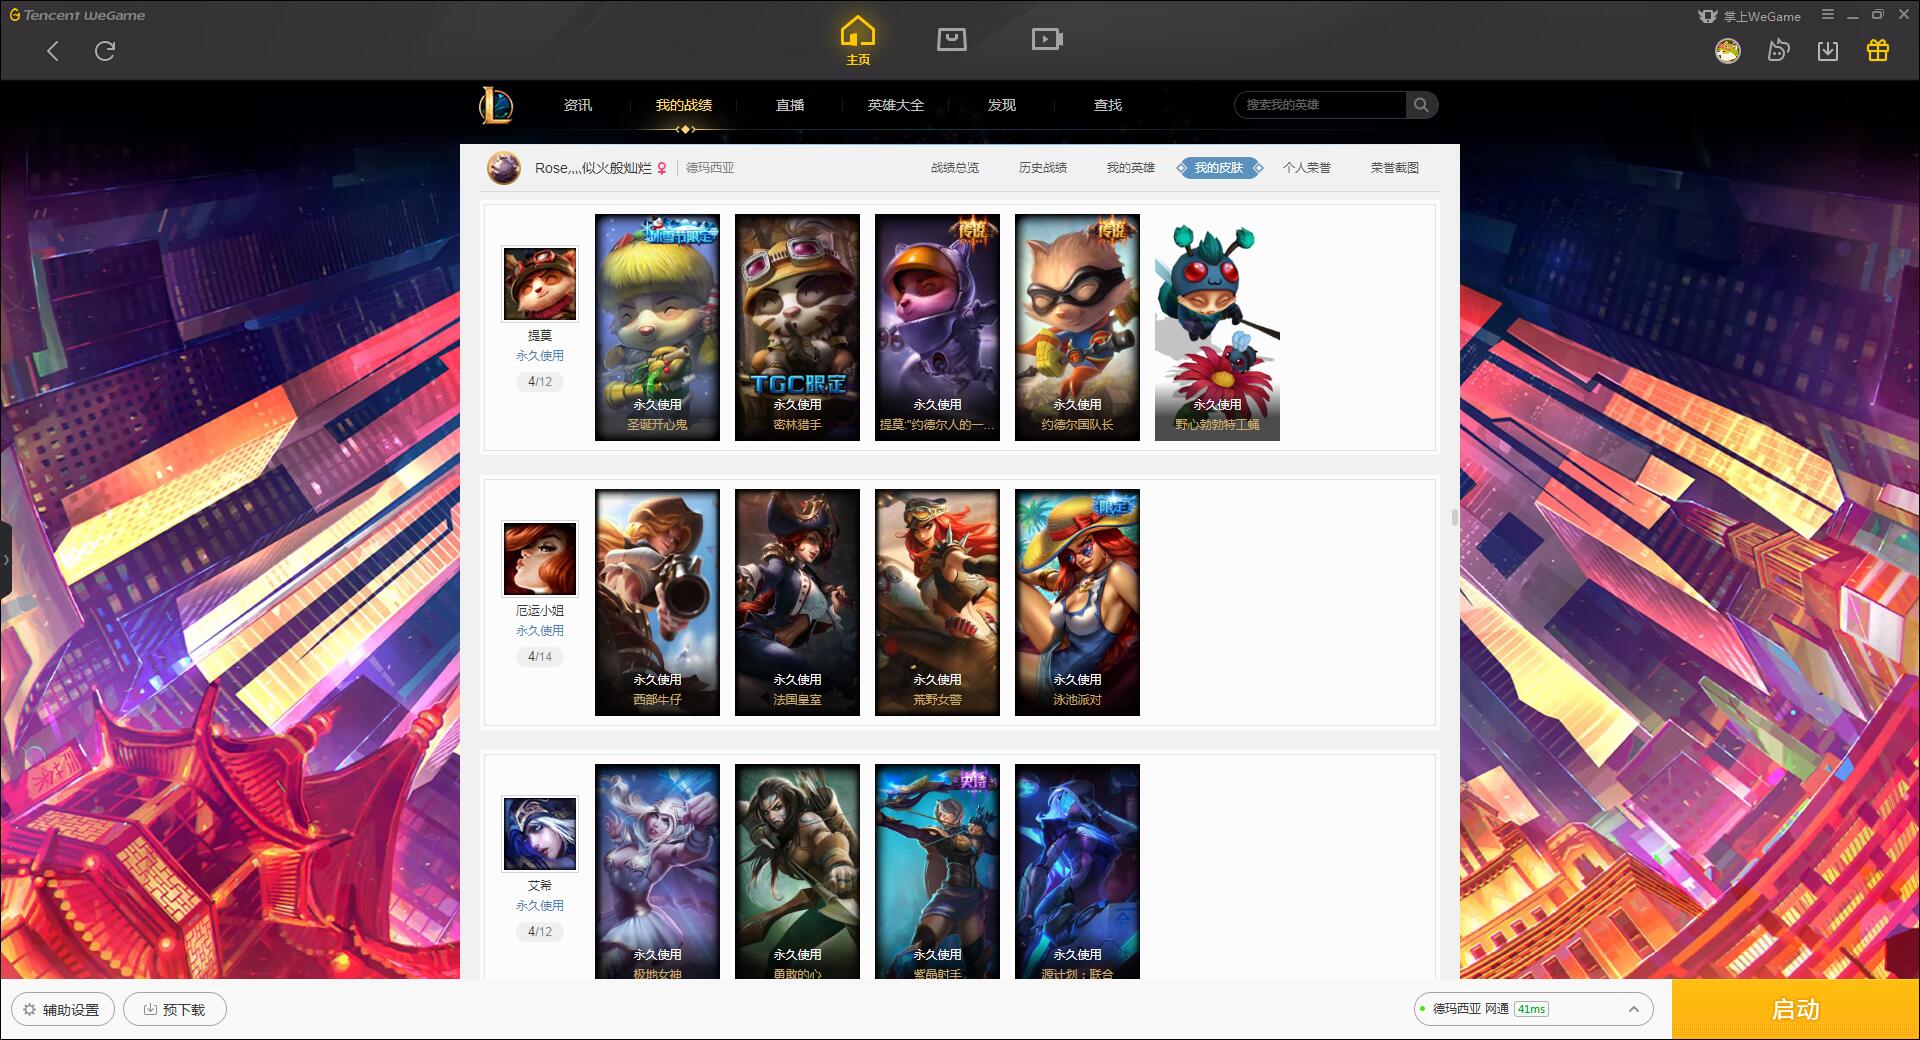The image size is (1920, 1040).
Task: Click the 厄运小姐 champion portrait
Action: (540, 560)
